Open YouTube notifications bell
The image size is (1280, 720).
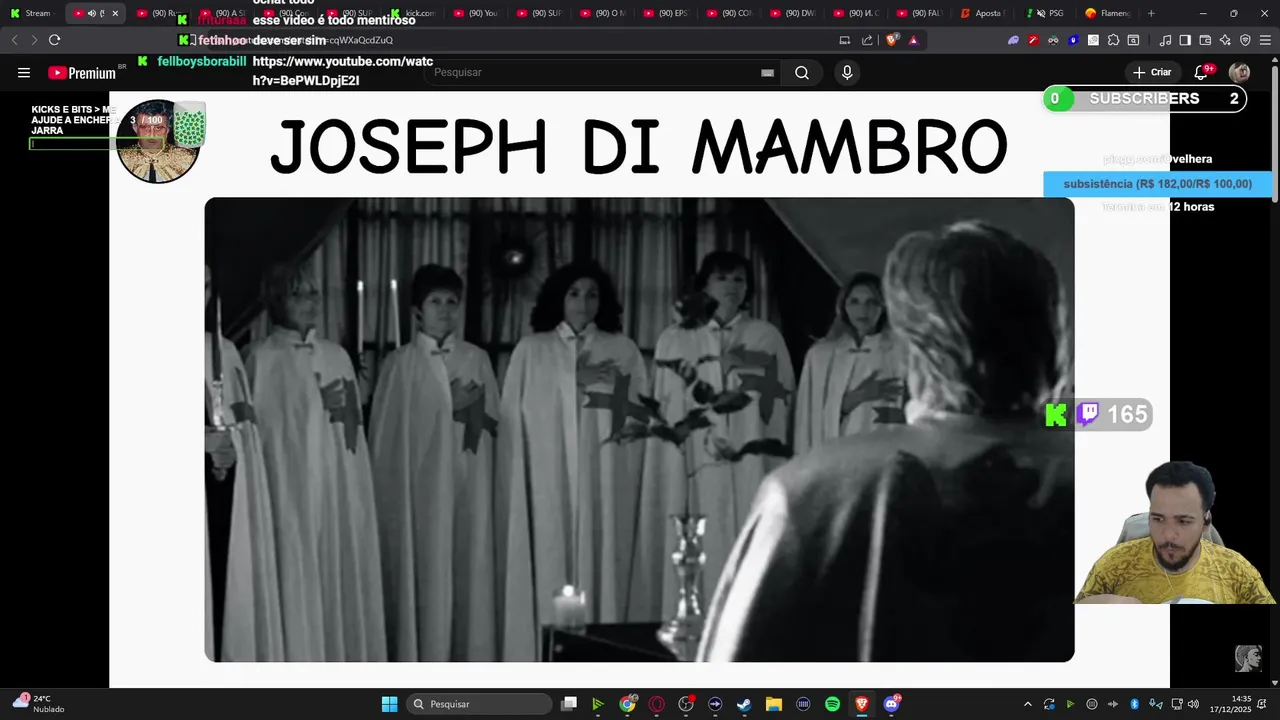pos(1201,73)
